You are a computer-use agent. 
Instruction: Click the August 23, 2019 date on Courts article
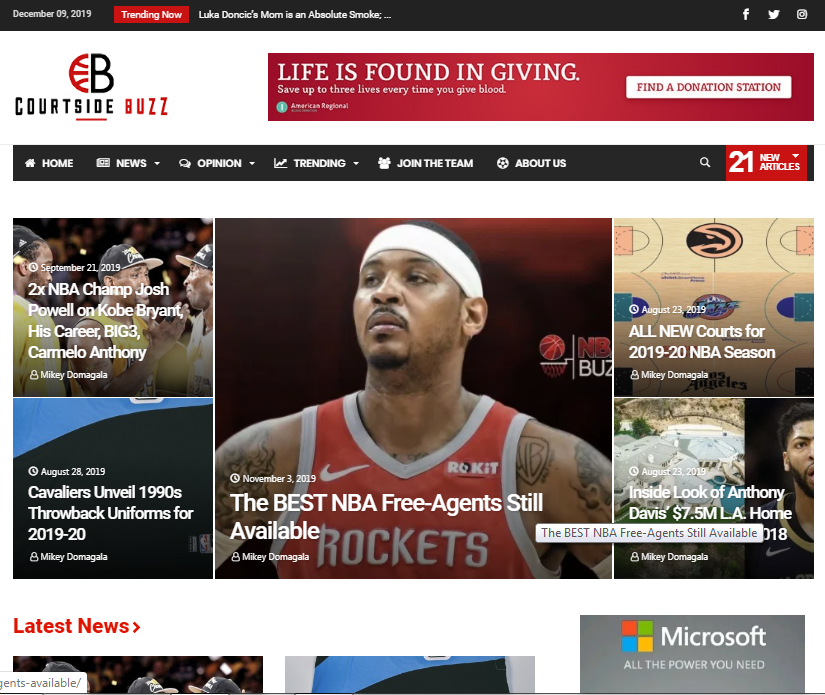pyautogui.click(x=673, y=309)
